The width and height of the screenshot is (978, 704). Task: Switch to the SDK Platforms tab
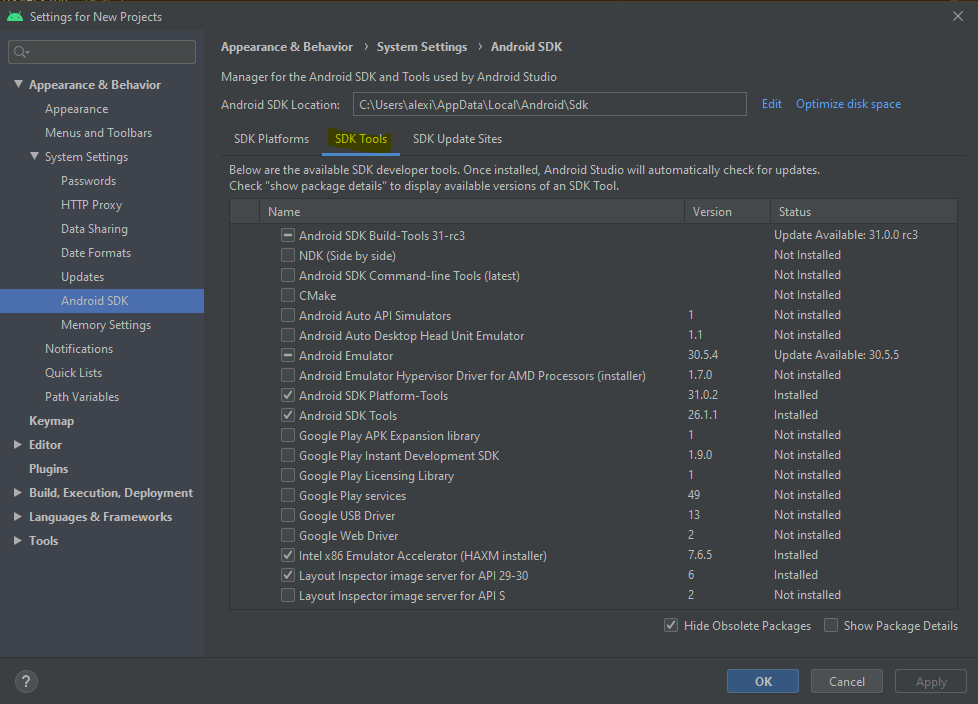coord(271,139)
